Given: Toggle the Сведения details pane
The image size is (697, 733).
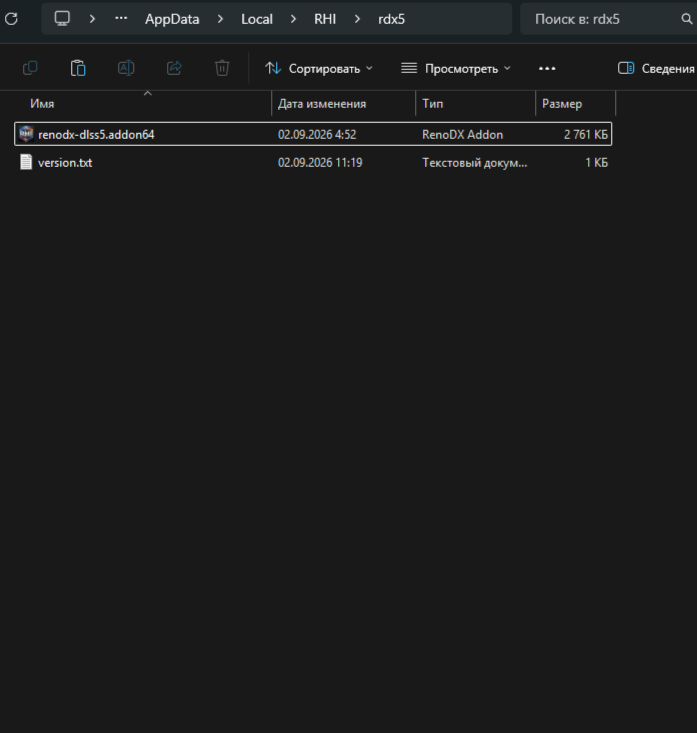Looking at the screenshot, I should (x=656, y=69).
